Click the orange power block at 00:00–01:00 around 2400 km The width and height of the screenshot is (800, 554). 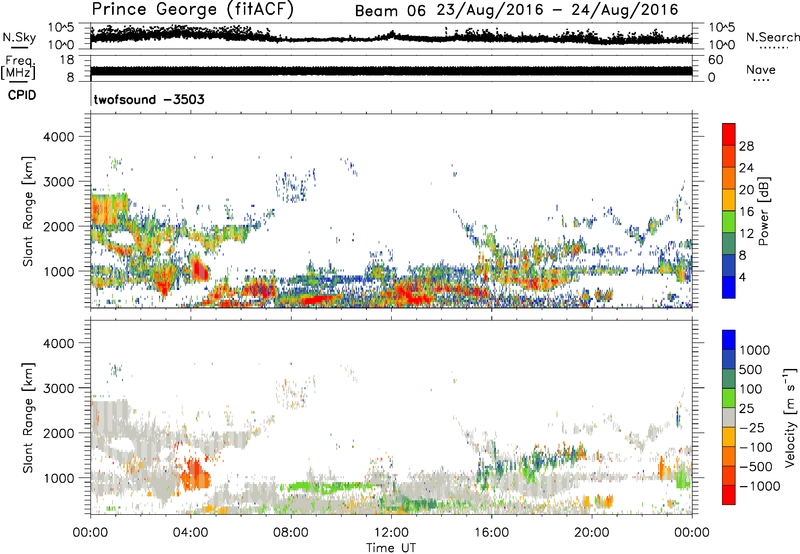tap(107, 210)
